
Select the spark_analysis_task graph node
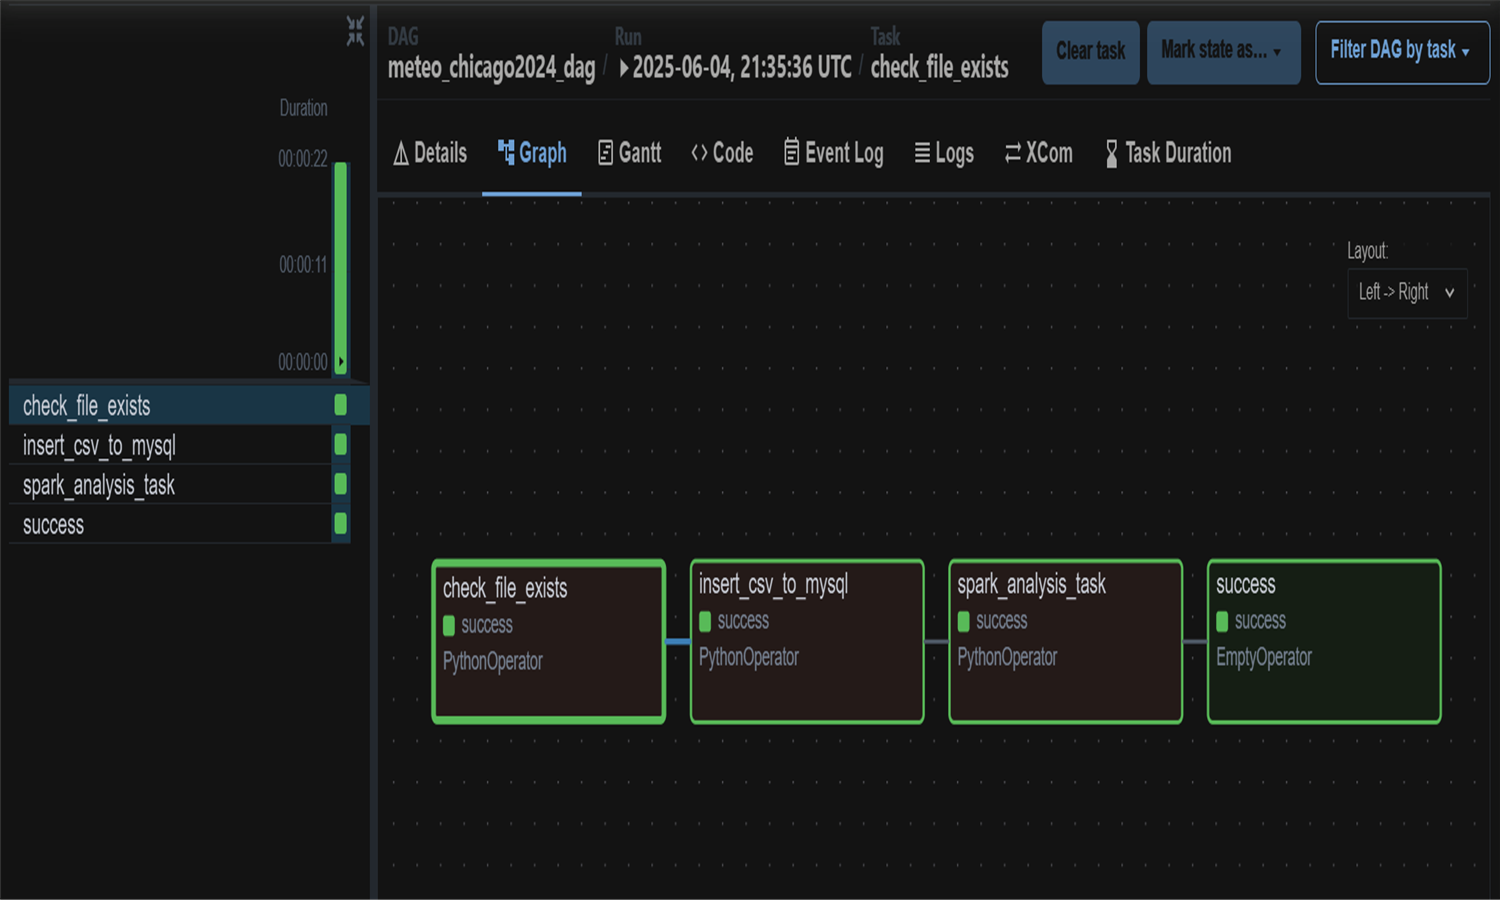[x=1065, y=641]
